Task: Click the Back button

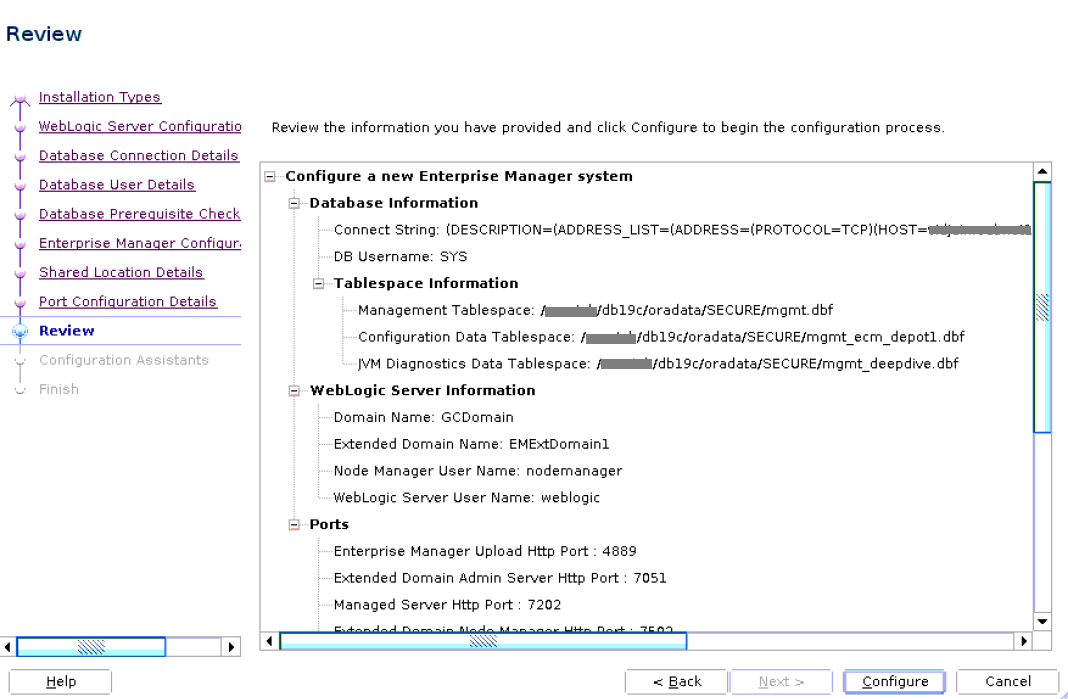Action: (x=676, y=681)
